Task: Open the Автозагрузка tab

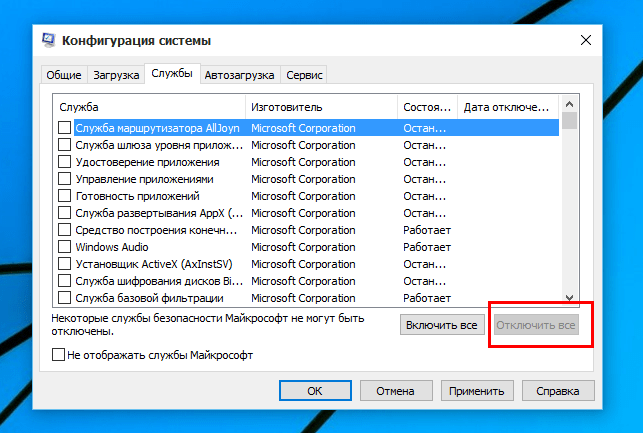Action: (239, 75)
